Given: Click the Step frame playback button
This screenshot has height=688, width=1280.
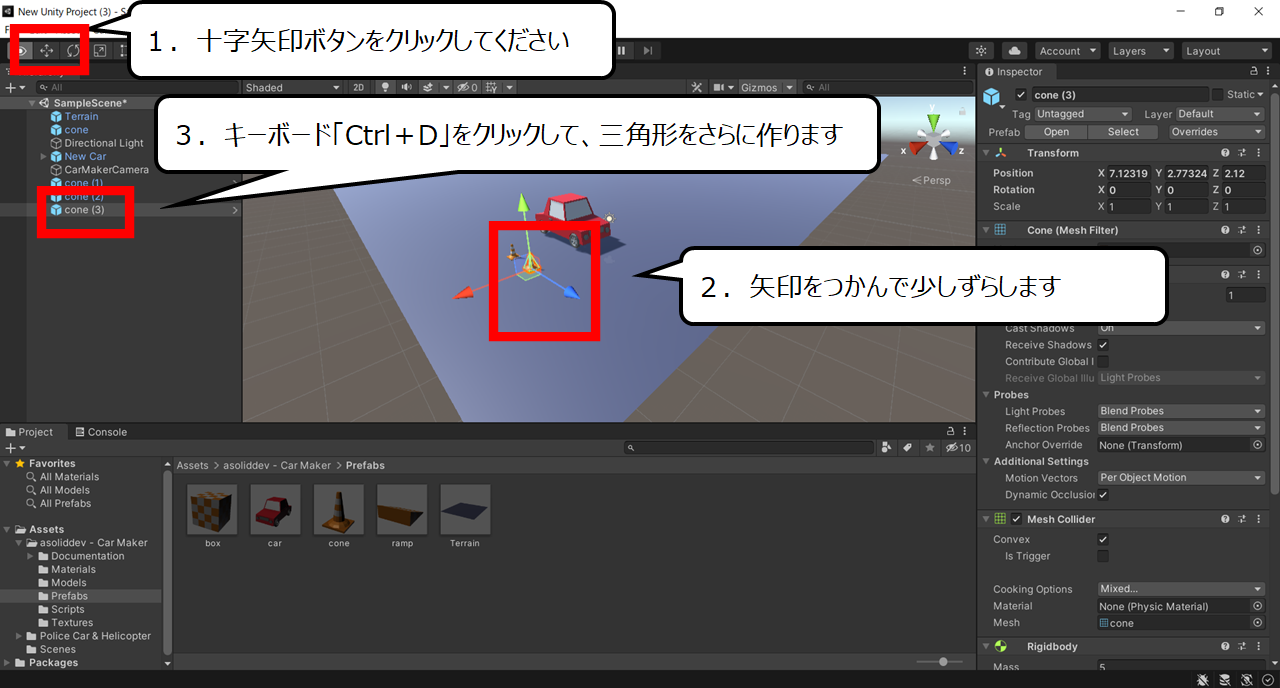Looking at the screenshot, I should [x=648, y=51].
